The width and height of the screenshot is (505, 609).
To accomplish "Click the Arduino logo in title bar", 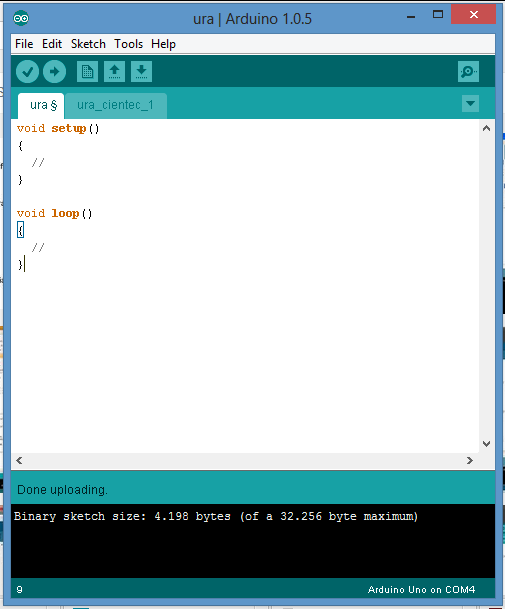I will [21, 18].
